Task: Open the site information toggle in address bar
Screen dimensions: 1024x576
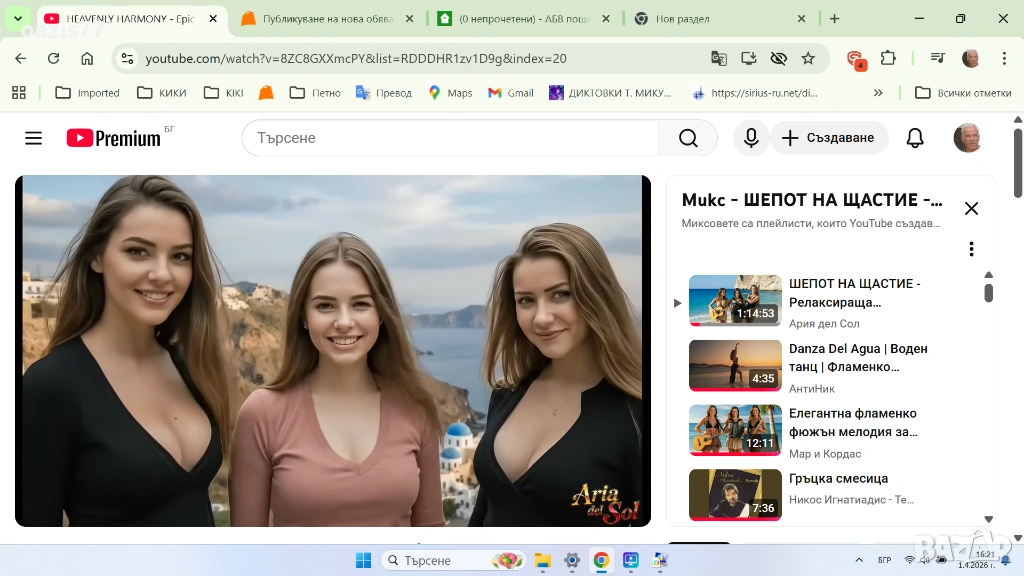Action: [127, 59]
